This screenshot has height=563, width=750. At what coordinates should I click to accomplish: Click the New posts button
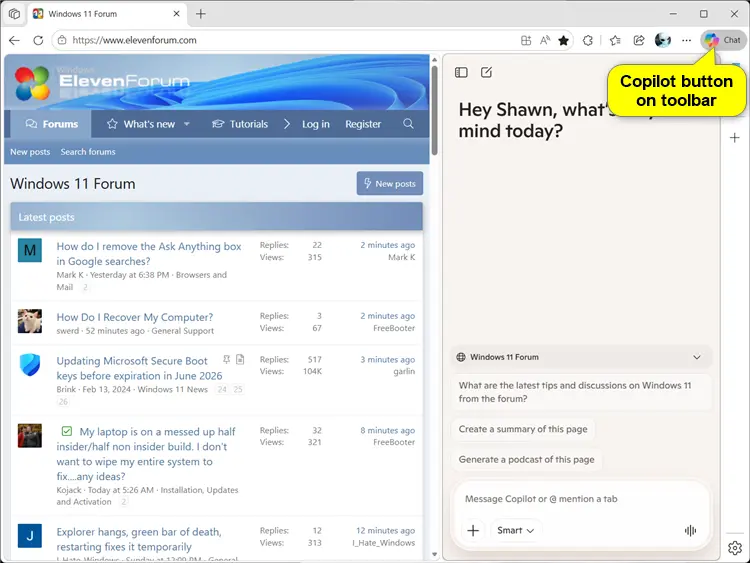[390, 183]
